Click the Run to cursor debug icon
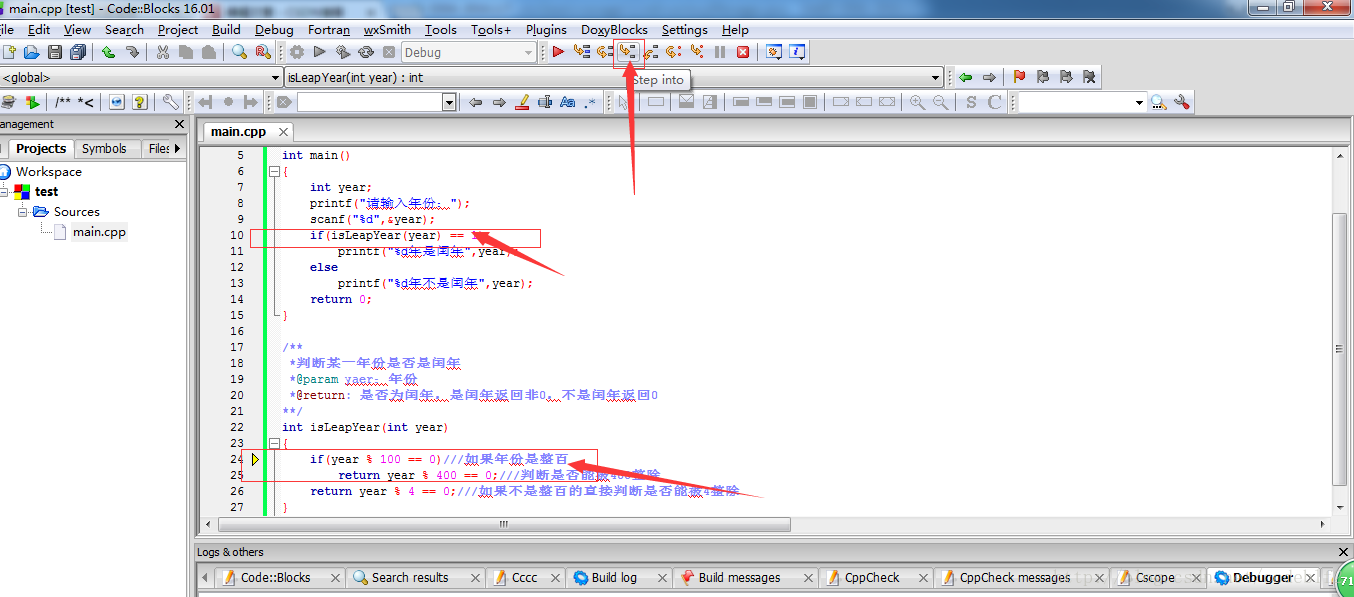 click(x=581, y=52)
